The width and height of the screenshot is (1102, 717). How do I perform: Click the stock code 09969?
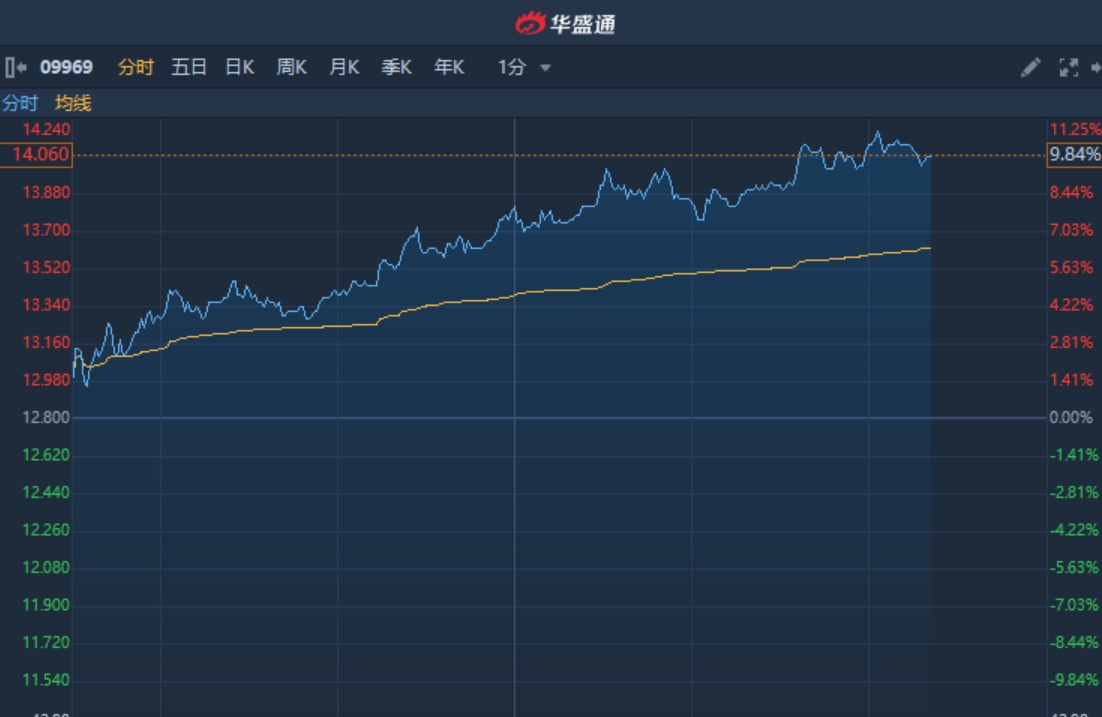click(x=66, y=68)
